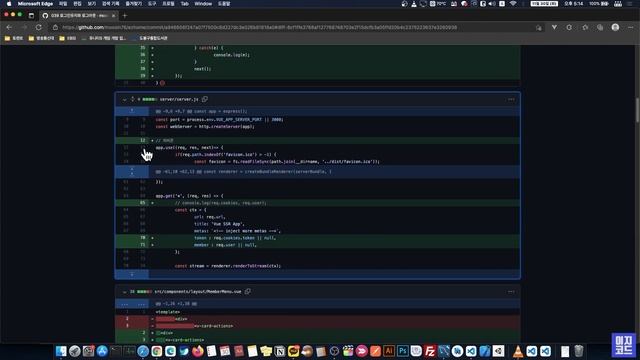Open the 도움말 (Help) menu
Screen dimensions: 640x360
click(x=224, y=4)
